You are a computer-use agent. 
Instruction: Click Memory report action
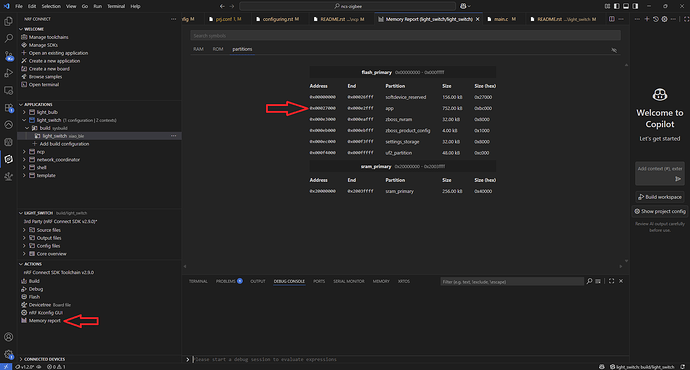click(x=44, y=321)
